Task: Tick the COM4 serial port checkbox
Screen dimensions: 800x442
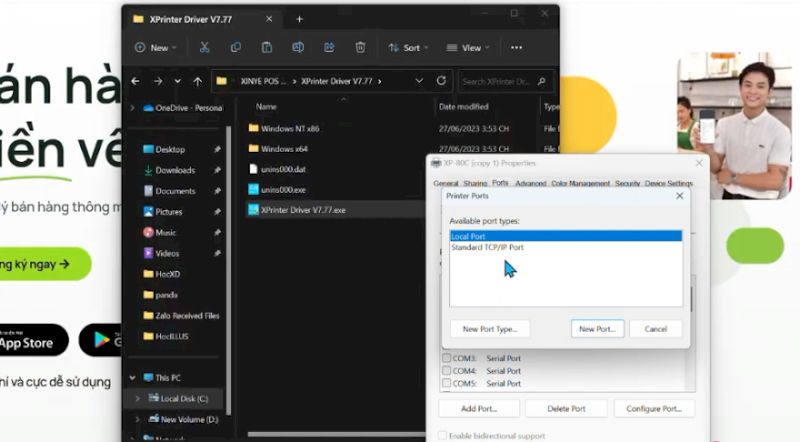Action: coord(446,371)
